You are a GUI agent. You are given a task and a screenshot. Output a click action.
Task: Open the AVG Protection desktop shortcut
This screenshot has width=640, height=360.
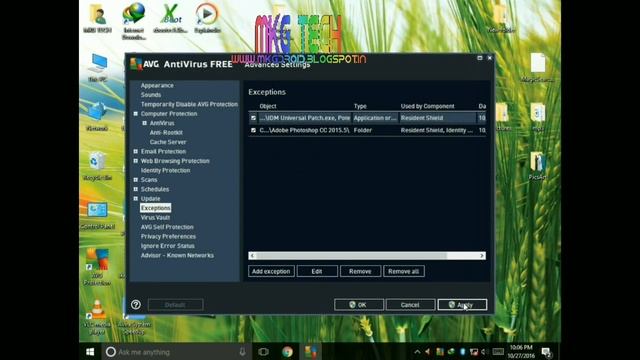[x=97, y=267]
